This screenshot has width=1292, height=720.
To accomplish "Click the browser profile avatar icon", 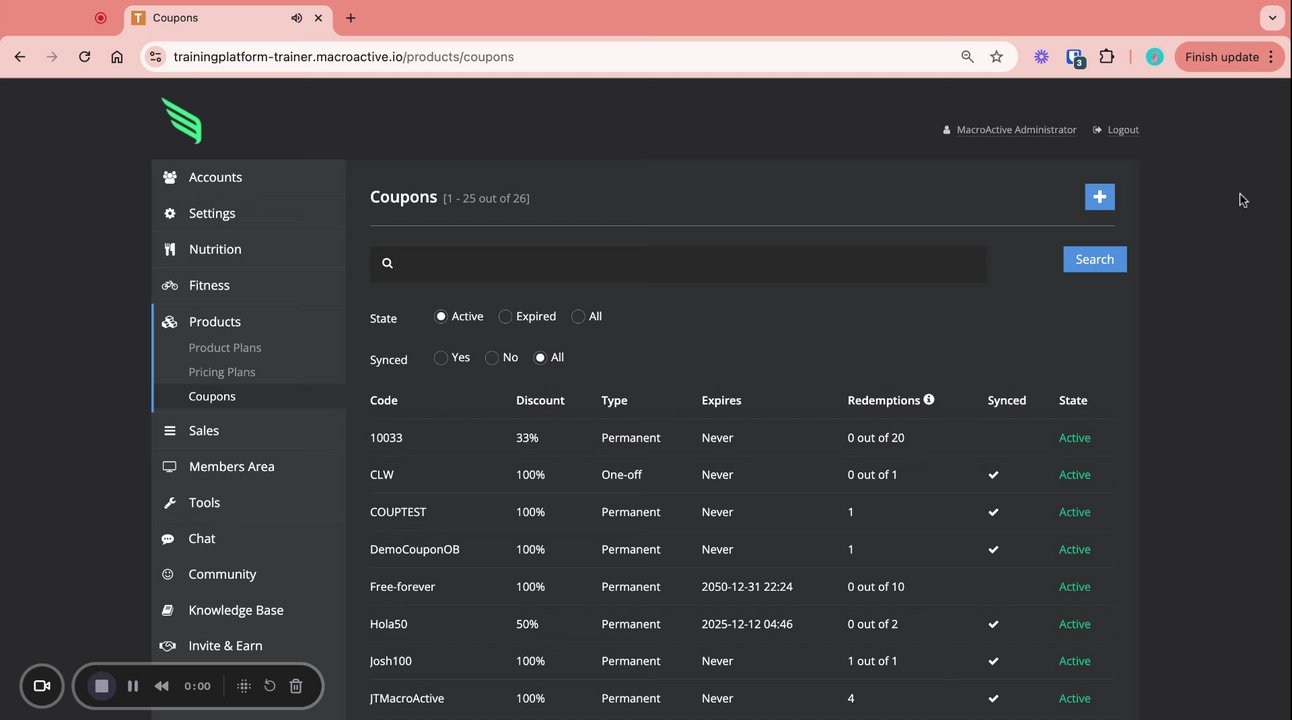I will click(x=1155, y=57).
